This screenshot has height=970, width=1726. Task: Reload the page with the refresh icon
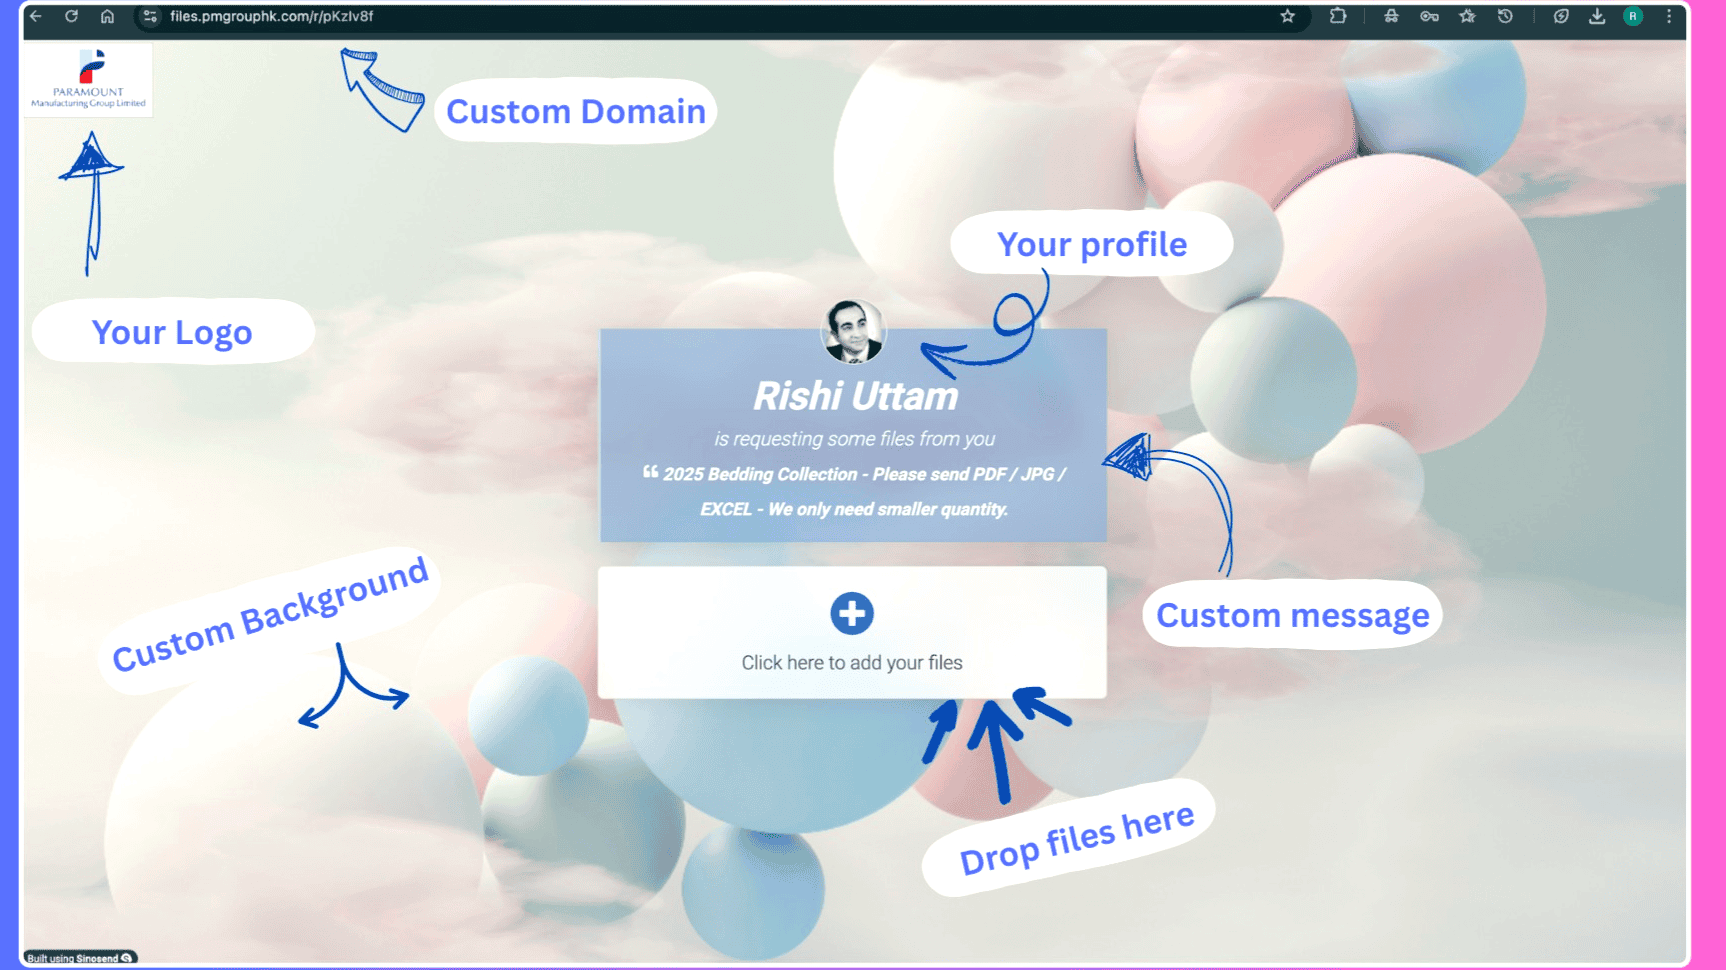coord(72,16)
